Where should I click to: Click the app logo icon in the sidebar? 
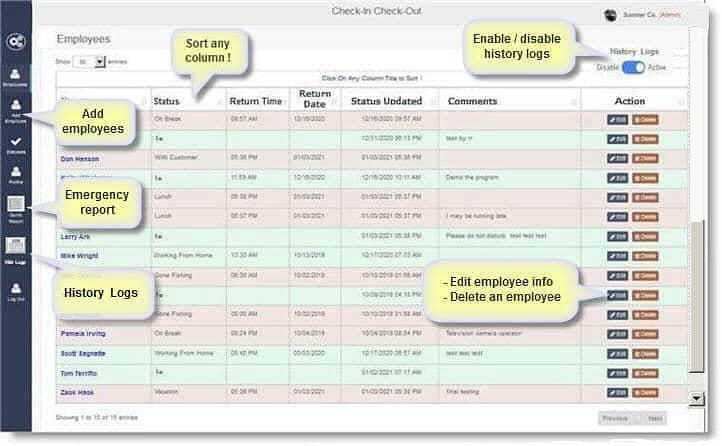[15, 42]
